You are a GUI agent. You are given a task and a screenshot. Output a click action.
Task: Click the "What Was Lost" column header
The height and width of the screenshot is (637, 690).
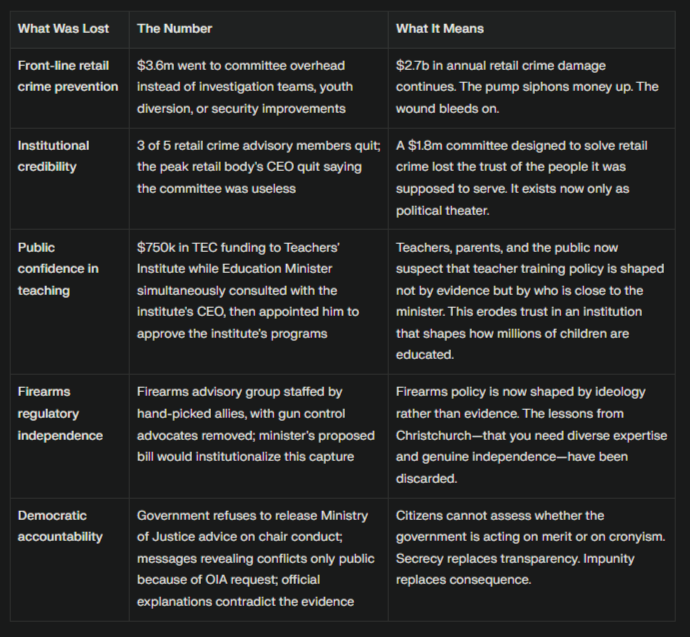click(64, 28)
